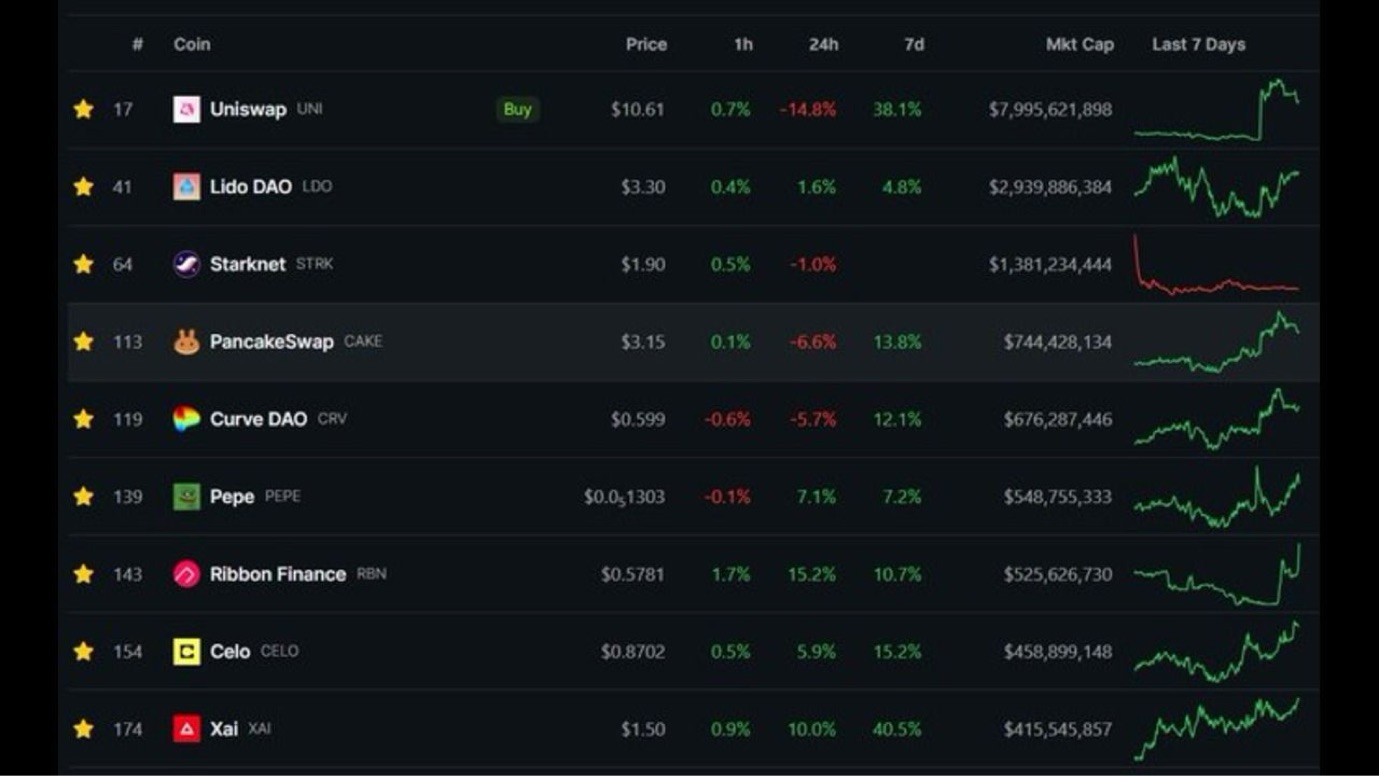Sort table by Coin column header

(x=192, y=44)
